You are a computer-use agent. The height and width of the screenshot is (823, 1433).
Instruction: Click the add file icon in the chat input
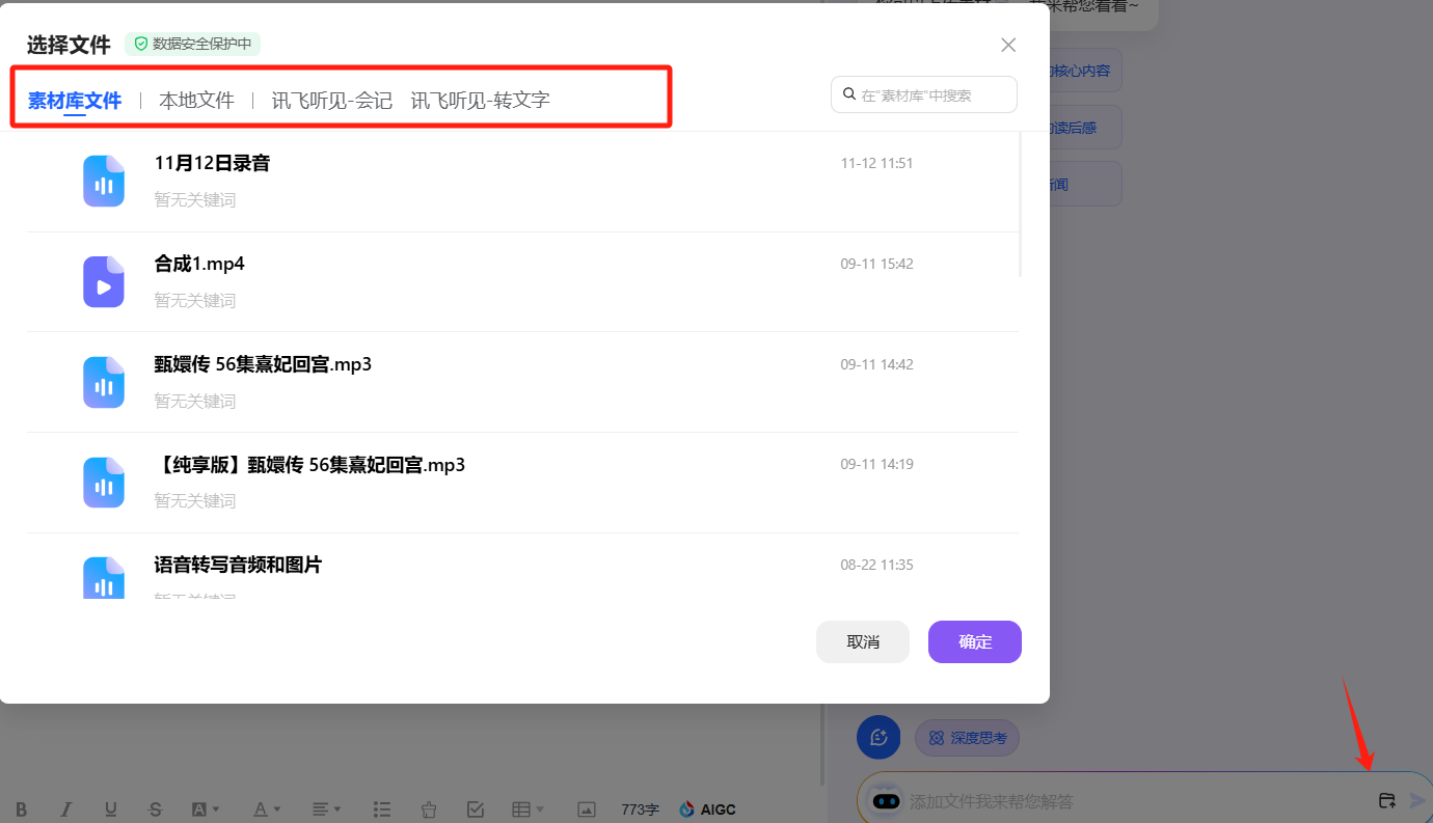pyautogui.click(x=1387, y=800)
